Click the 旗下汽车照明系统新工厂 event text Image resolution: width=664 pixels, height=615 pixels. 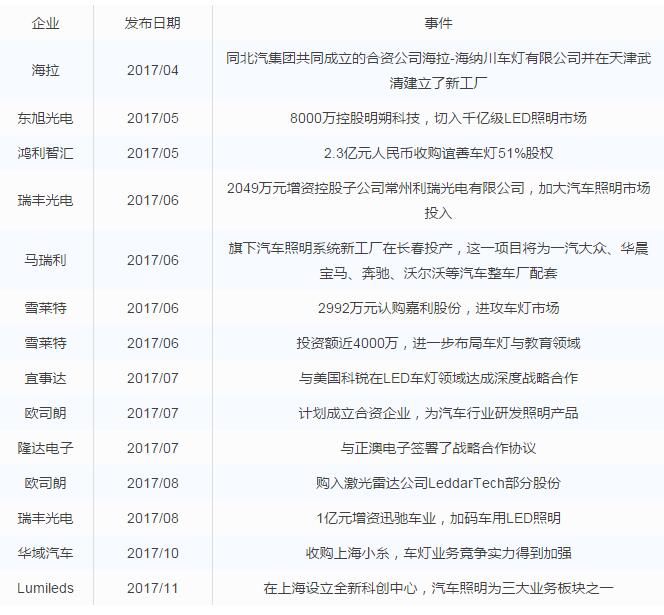tap(438, 260)
